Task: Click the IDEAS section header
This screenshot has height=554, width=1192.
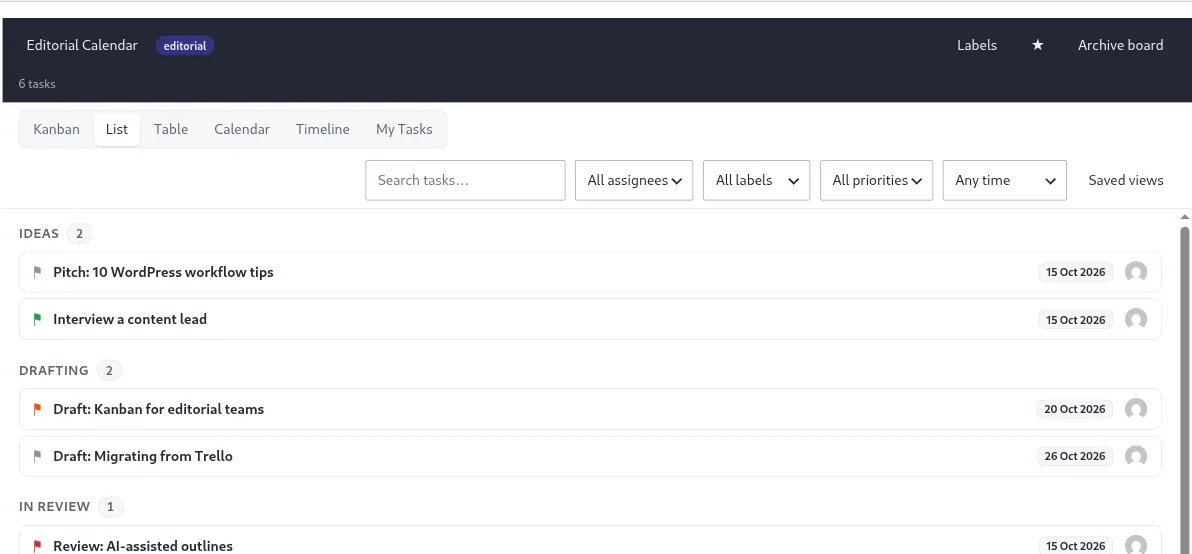Action: click(39, 233)
